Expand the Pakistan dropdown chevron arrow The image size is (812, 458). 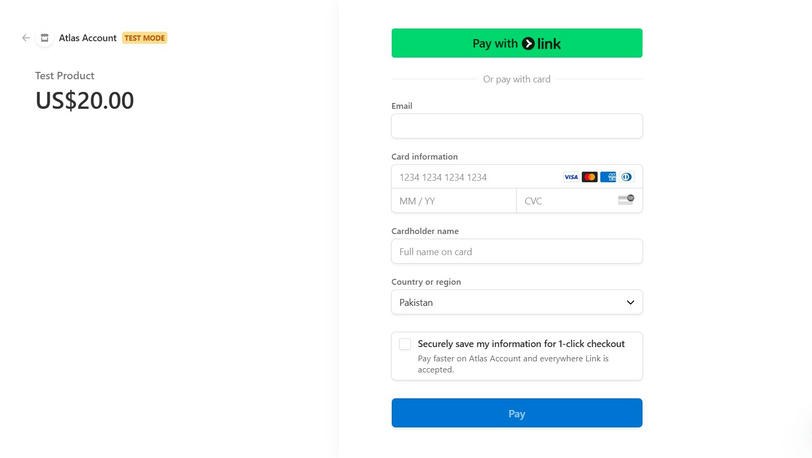click(x=630, y=303)
